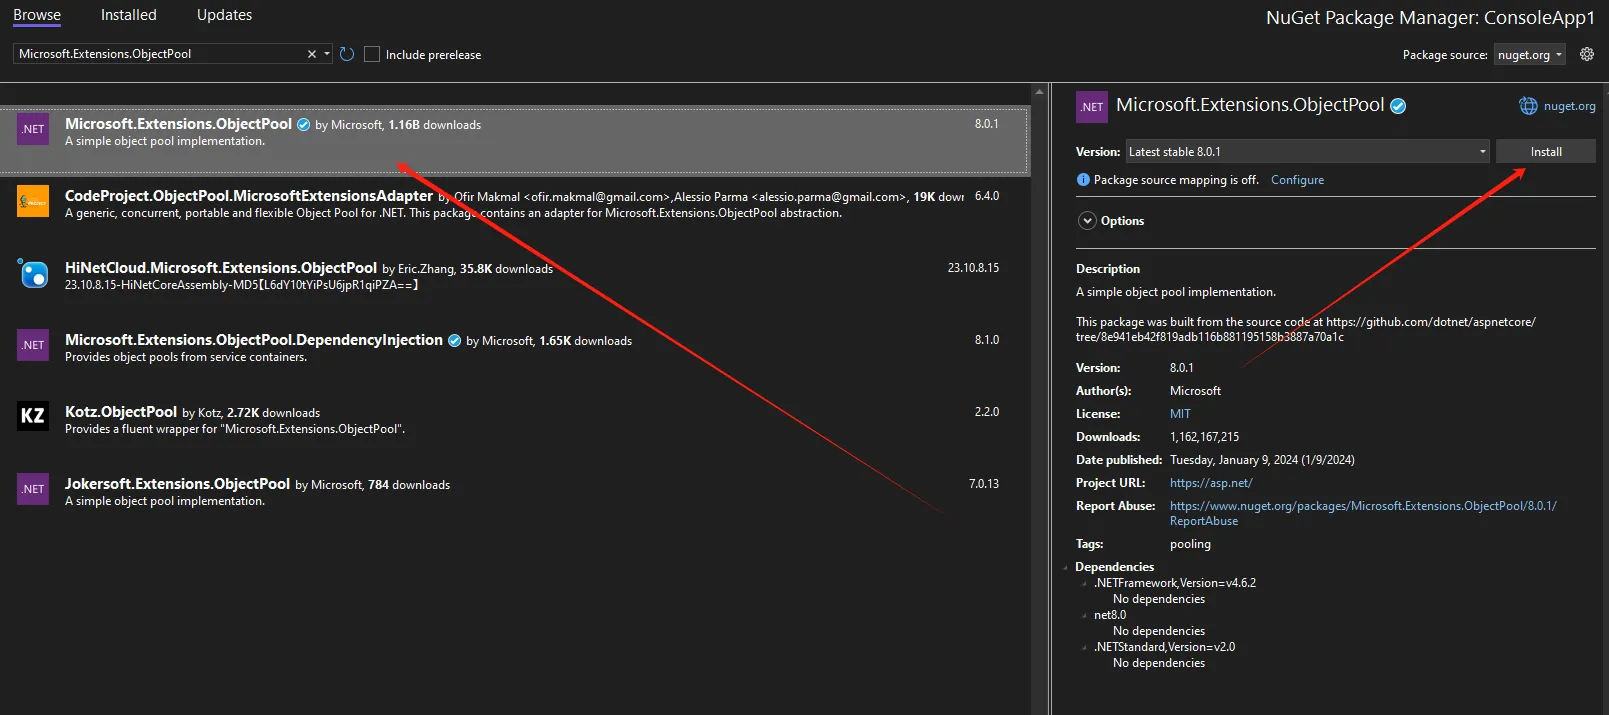Click the CodeProject.ObjectPool adapter package icon
The height and width of the screenshot is (715, 1609).
coord(33,201)
